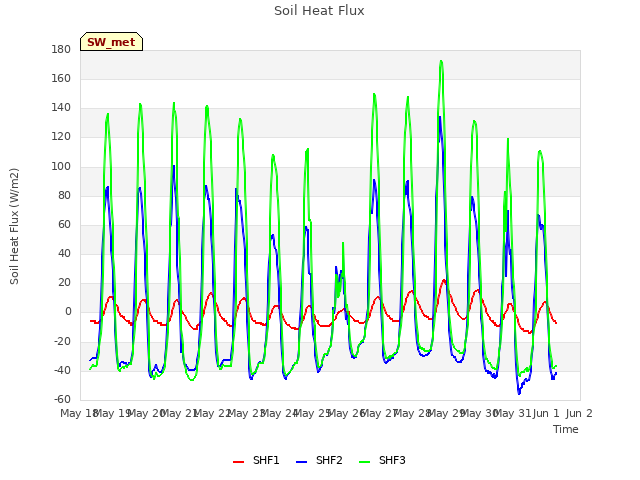Click the red SHF1 peak near May 29
640x480 pixels.
[x=444, y=280]
